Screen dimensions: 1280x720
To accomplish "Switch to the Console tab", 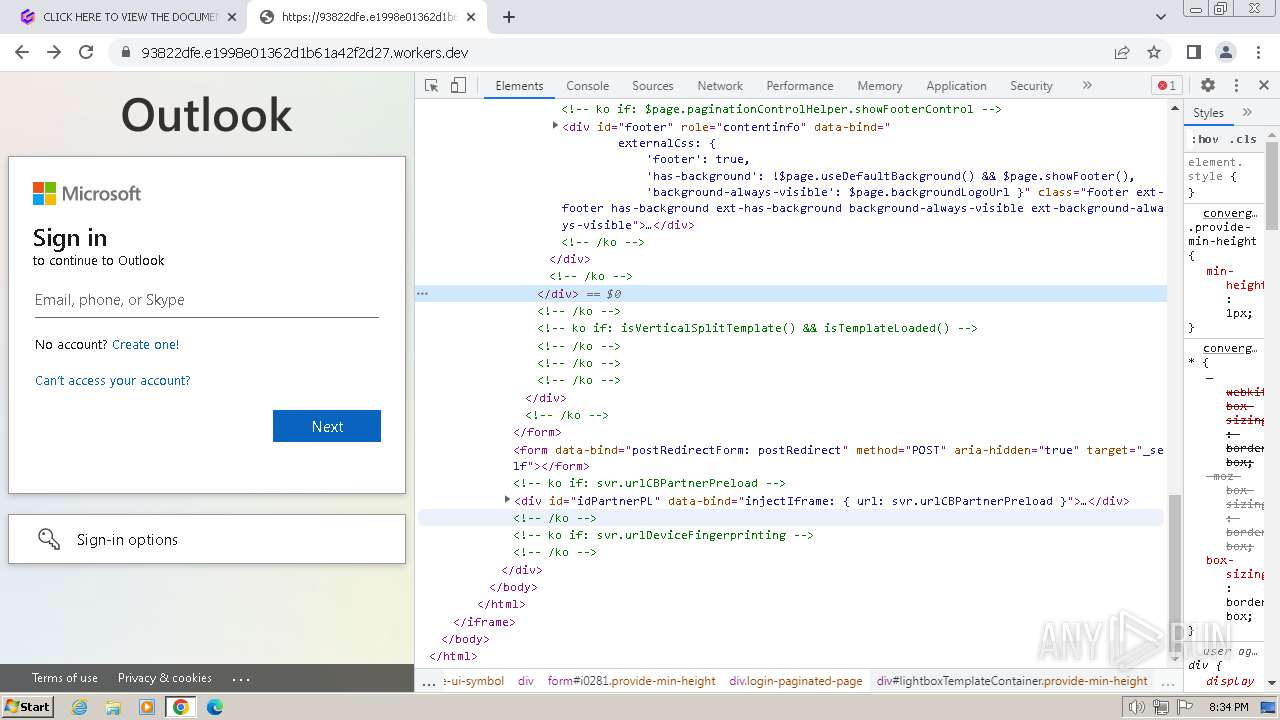I will point(587,86).
